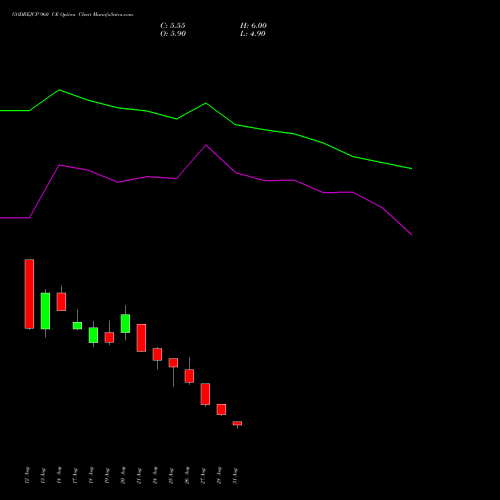This screenshot has height=500, width=500.
Task: Click the "25 Aug" date label
Action: 171,475
